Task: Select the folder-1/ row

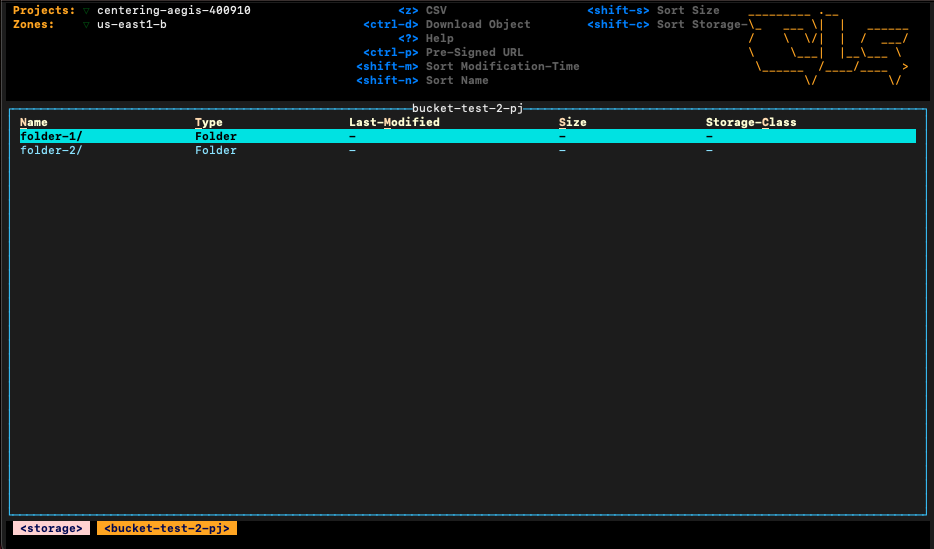Action: point(51,136)
